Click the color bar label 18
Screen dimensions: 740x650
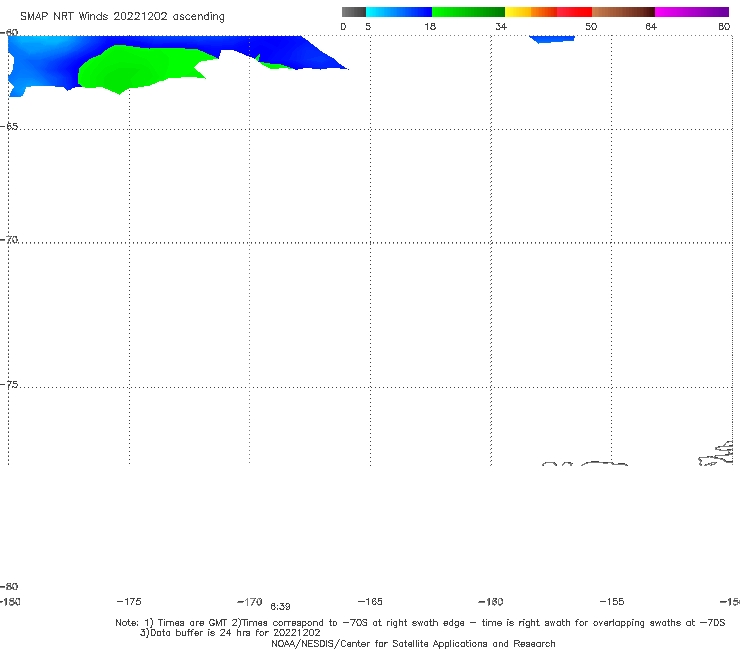430,26
